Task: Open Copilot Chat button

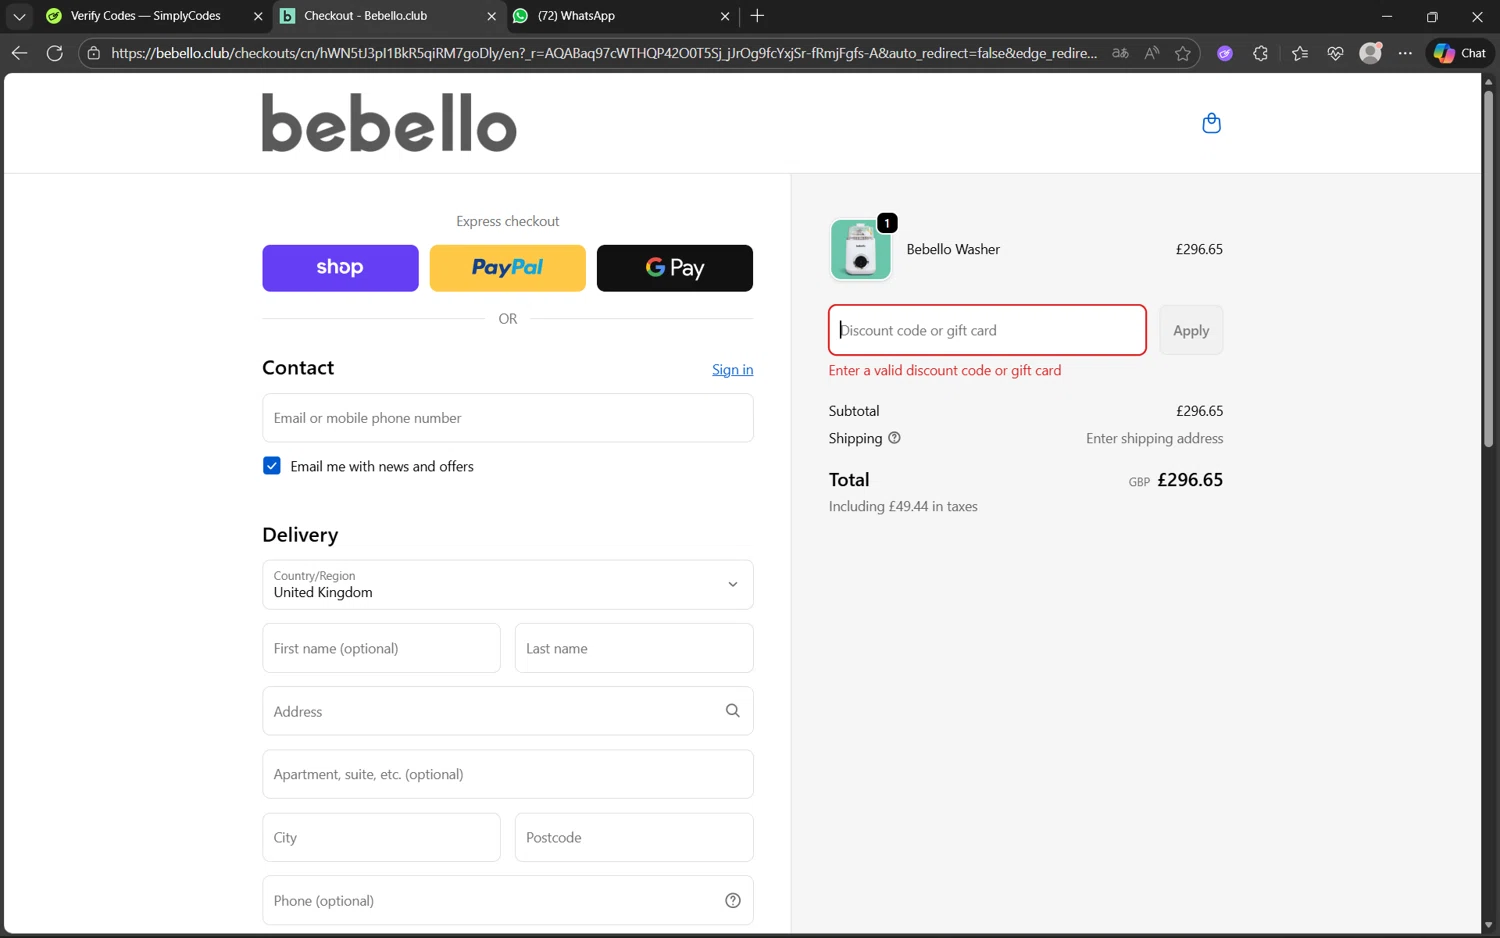Action: [x=1459, y=53]
